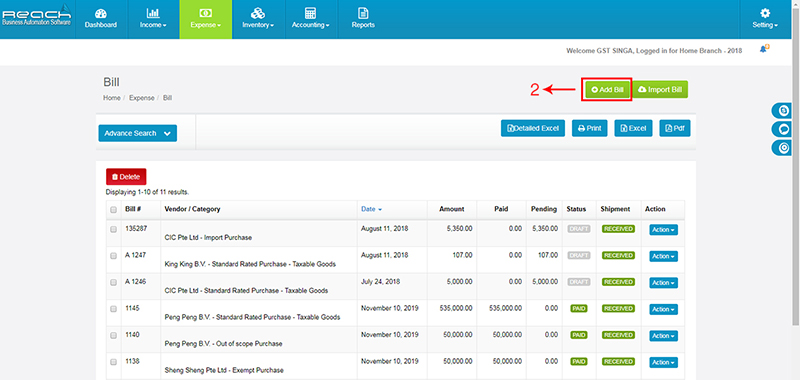Screen dimensions: 800x380
Task: Click the Expense money icon
Action: 206,14
